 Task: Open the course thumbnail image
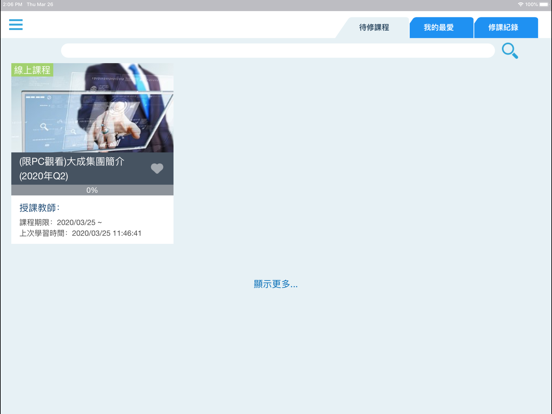click(92, 108)
